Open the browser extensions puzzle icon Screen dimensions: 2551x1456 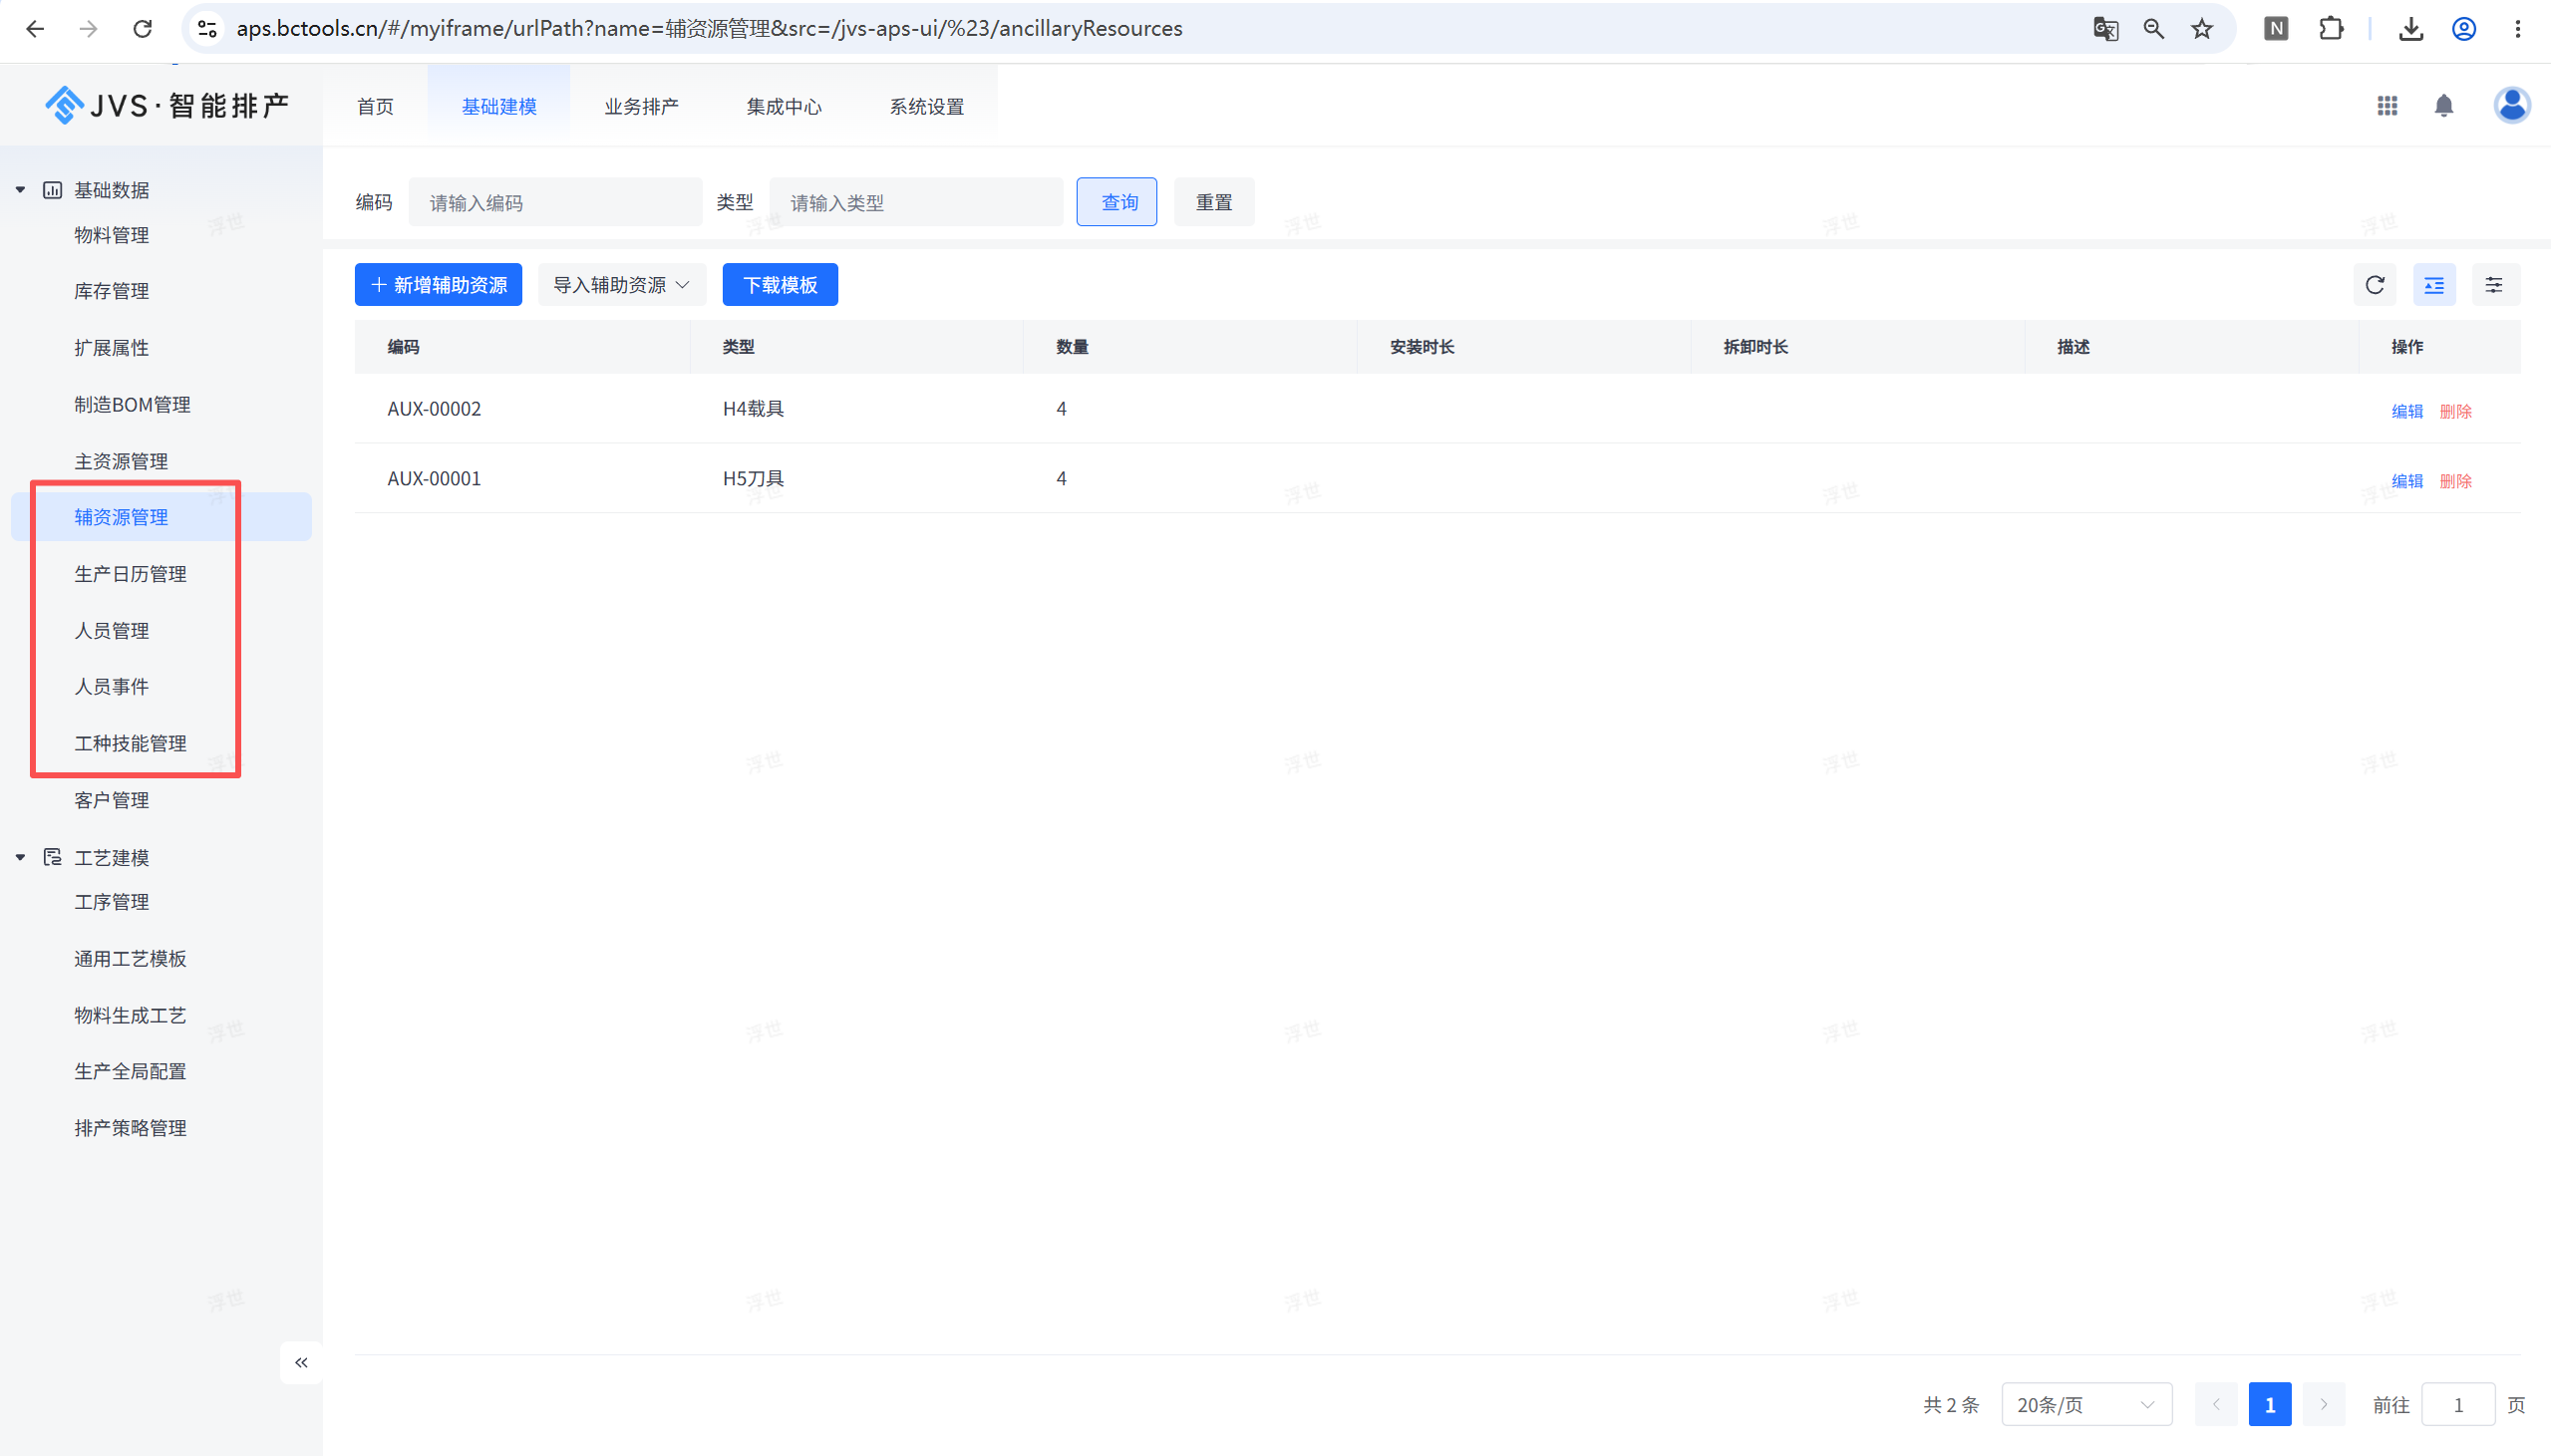click(2331, 29)
